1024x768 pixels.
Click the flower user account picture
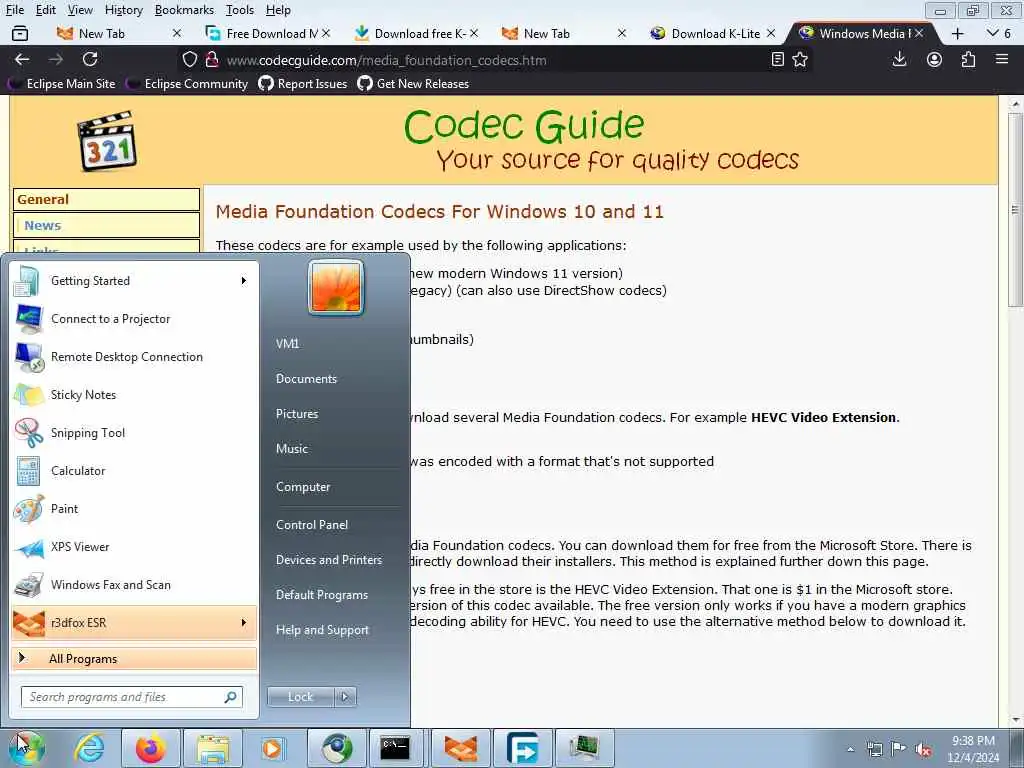tap(336, 287)
